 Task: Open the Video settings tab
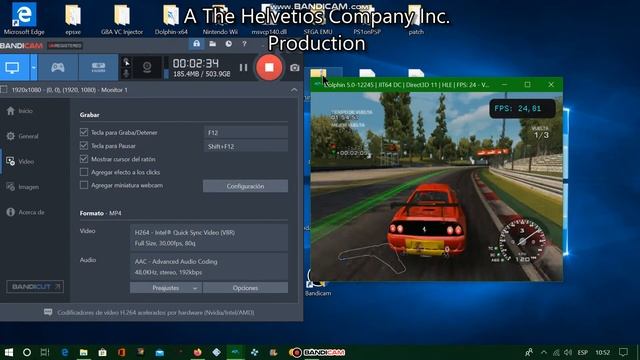coord(20,162)
